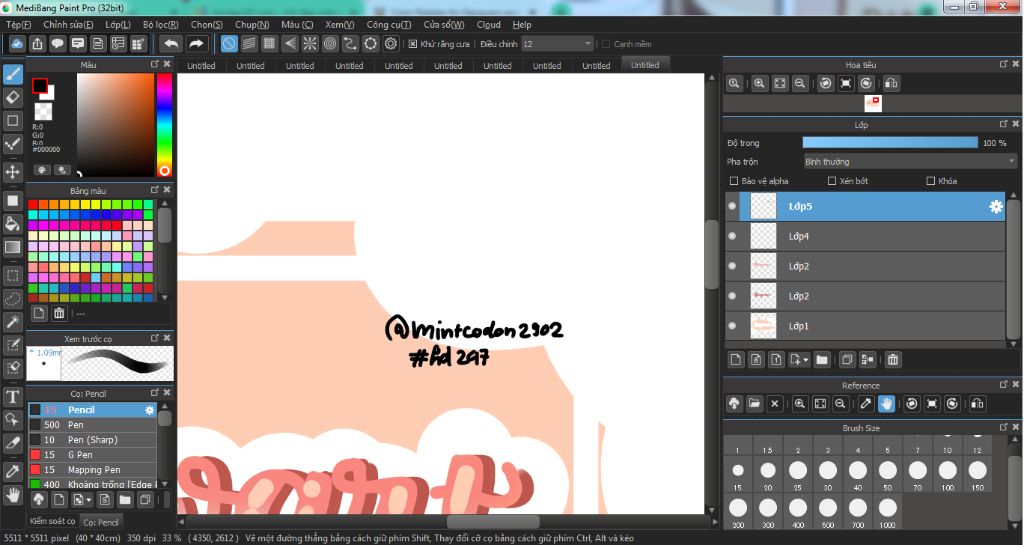Screen dimensions: 1024x548
Task: Enable the grid snap guide
Action: pos(269,44)
